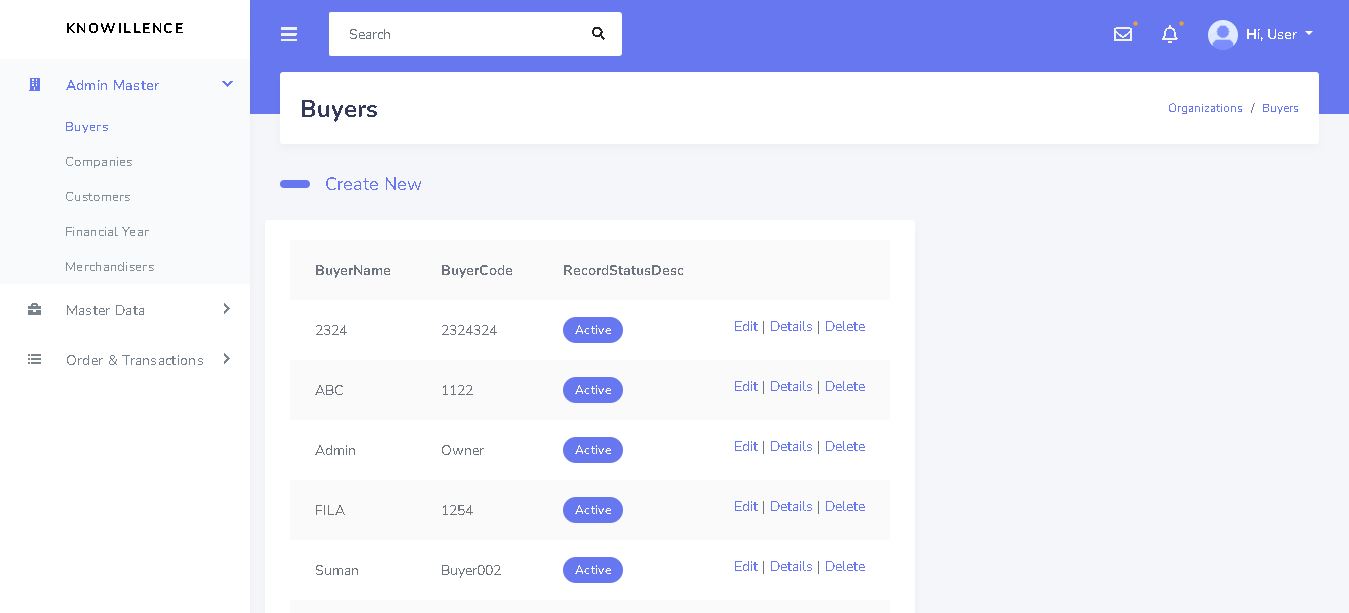View Details of the Admin buyer
Viewport: 1349px width, 613px height.
791,447
